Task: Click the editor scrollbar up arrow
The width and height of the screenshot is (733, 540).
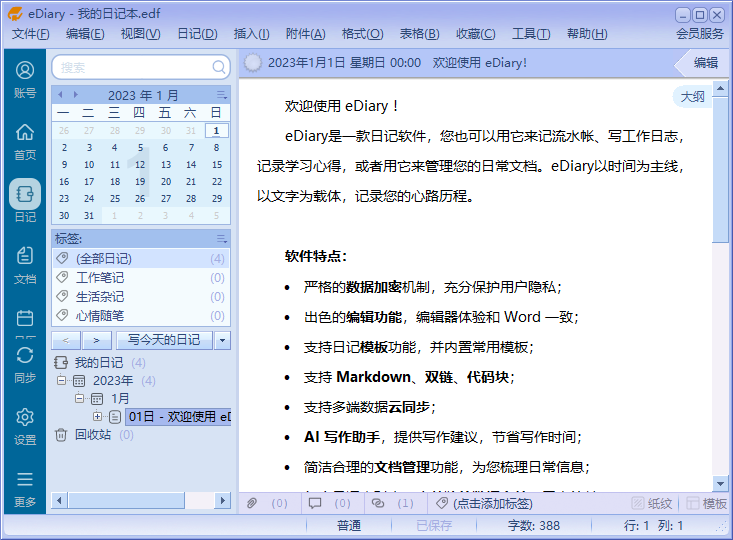Action: tap(720, 88)
